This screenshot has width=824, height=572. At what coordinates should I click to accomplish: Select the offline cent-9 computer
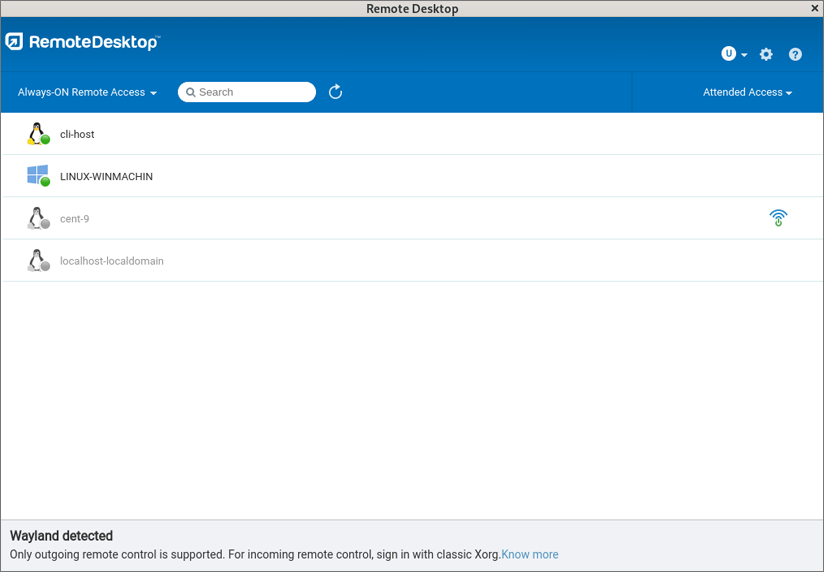[x=74, y=219]
